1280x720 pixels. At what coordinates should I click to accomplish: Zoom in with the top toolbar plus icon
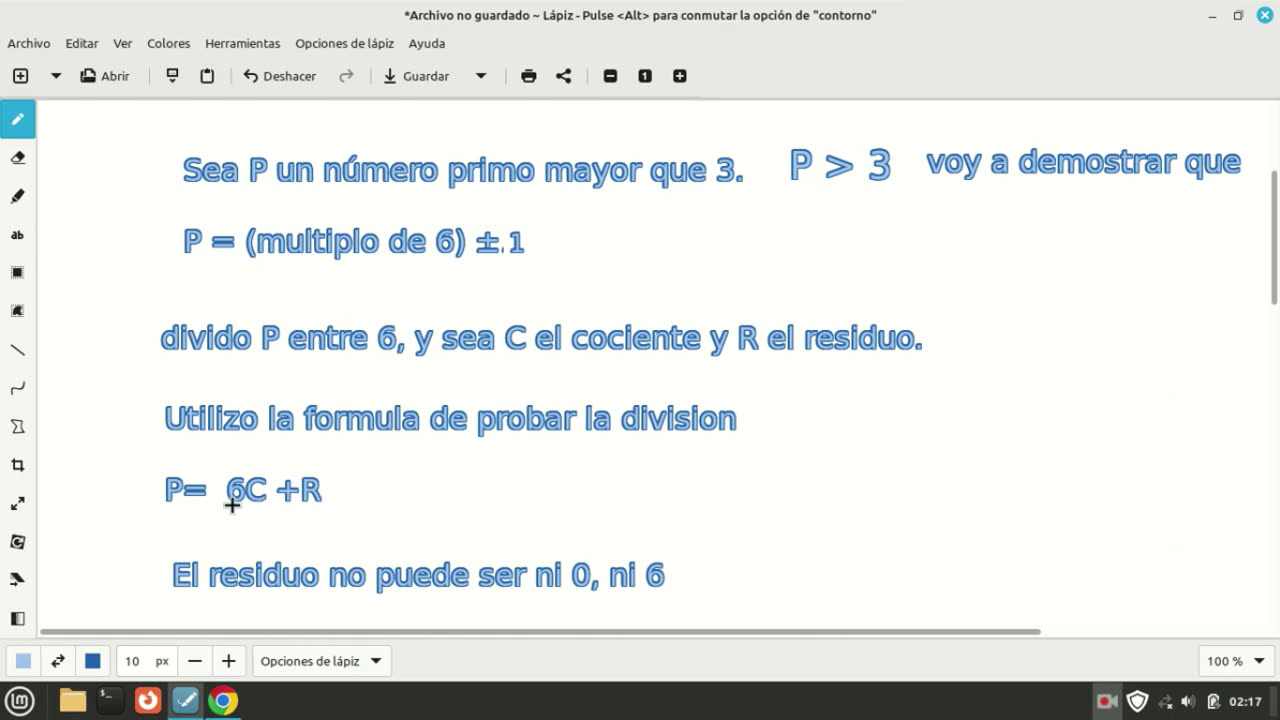(680, 76)
